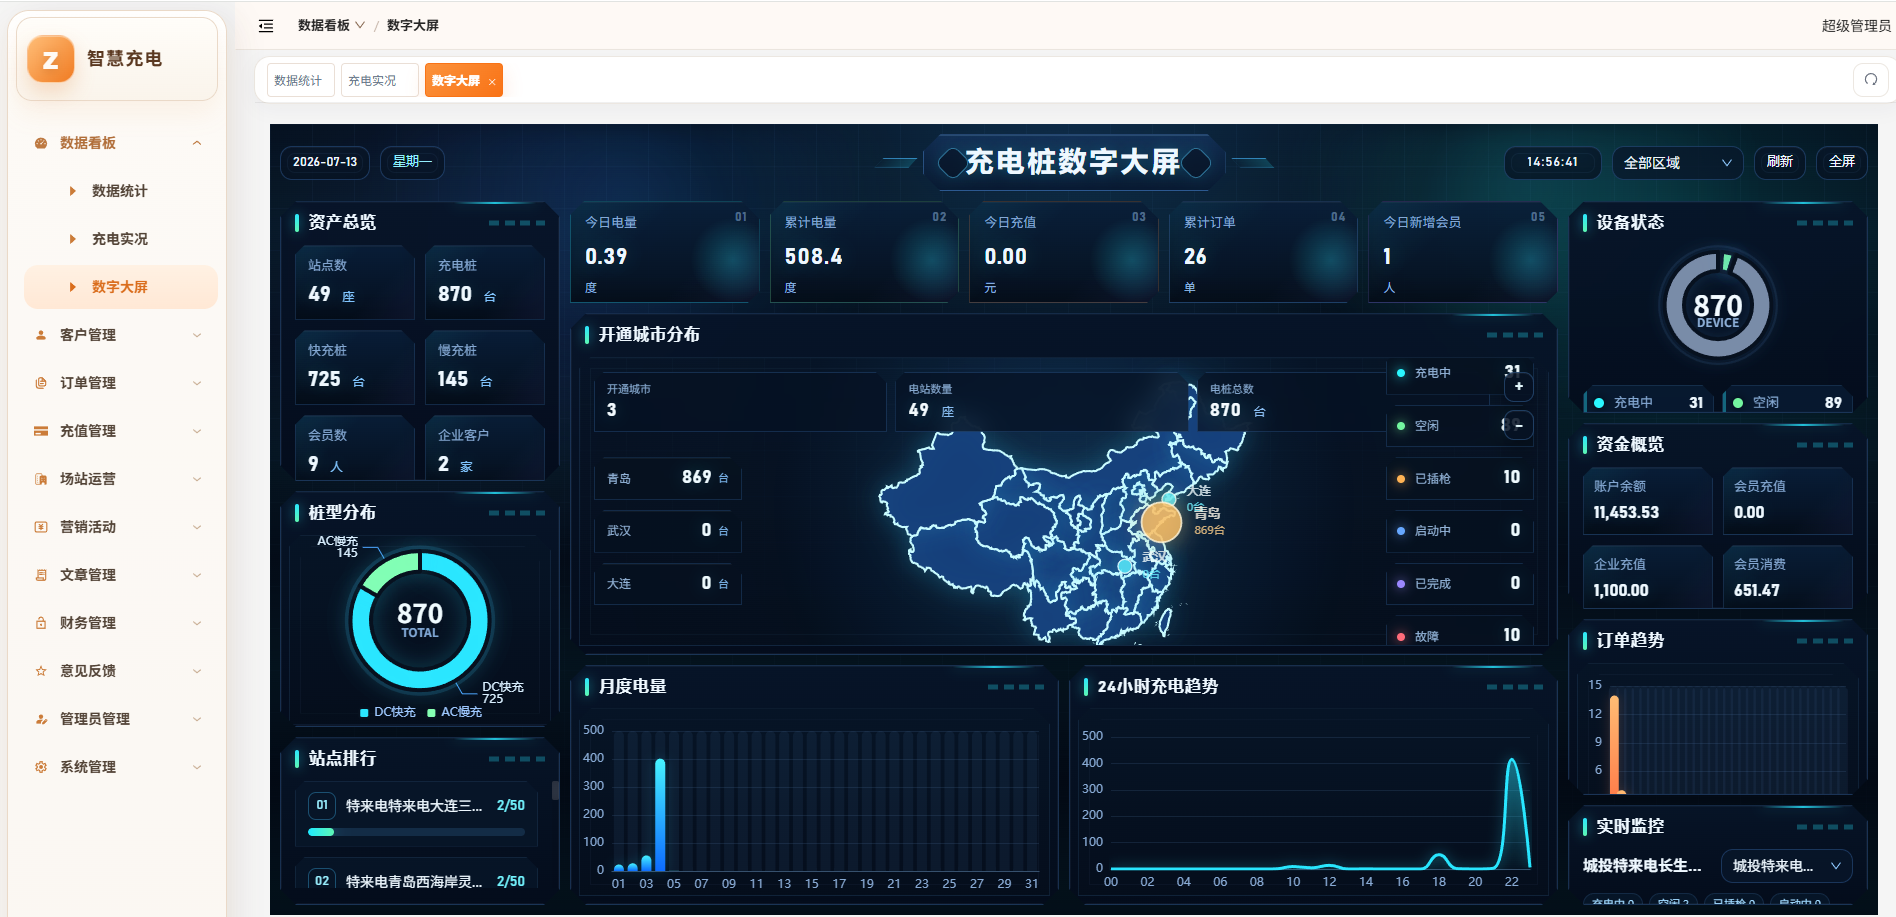This screenshot has height=917, width=1896.
Task: Click the 企业充值 1,100.00 card
Action: (1646, 578)
